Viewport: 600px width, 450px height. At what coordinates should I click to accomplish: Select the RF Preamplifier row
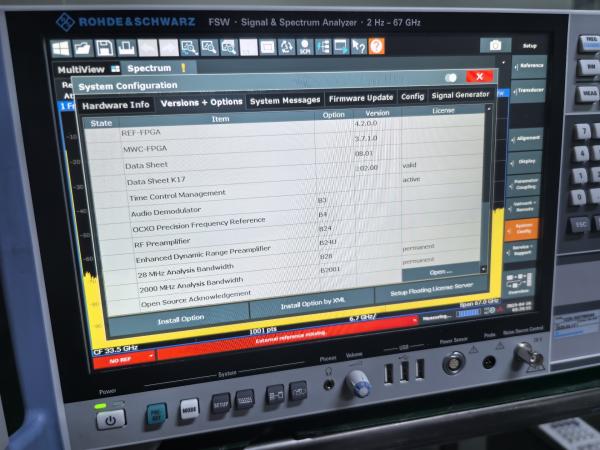click(289, 234)
